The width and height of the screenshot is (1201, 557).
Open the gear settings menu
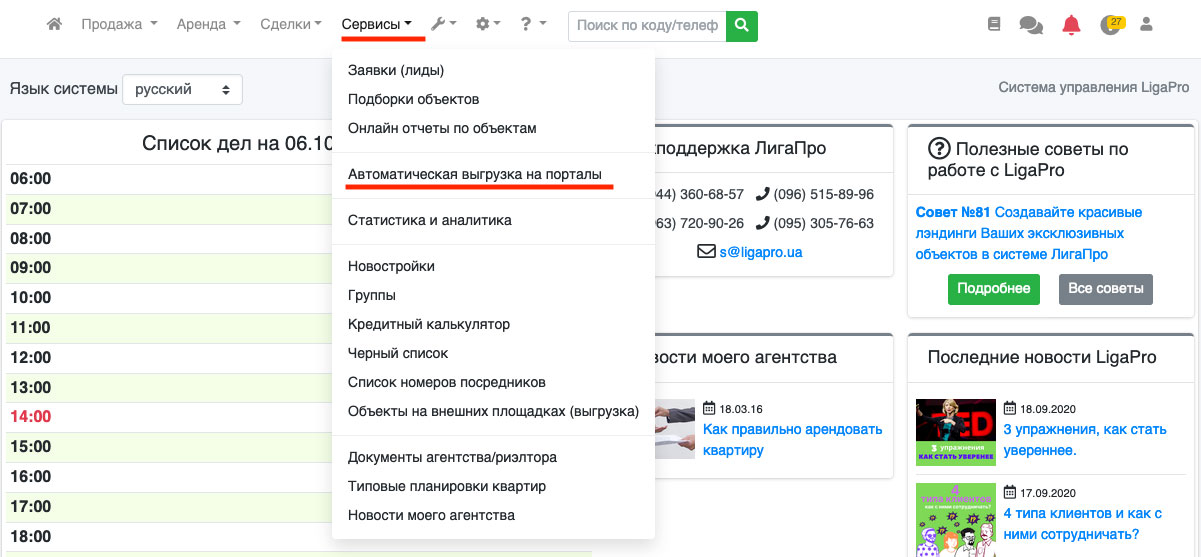point(488,24)
